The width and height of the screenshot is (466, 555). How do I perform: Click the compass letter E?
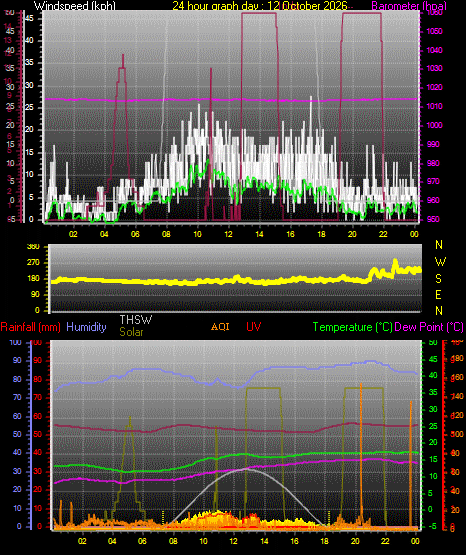tap(438, 294)
